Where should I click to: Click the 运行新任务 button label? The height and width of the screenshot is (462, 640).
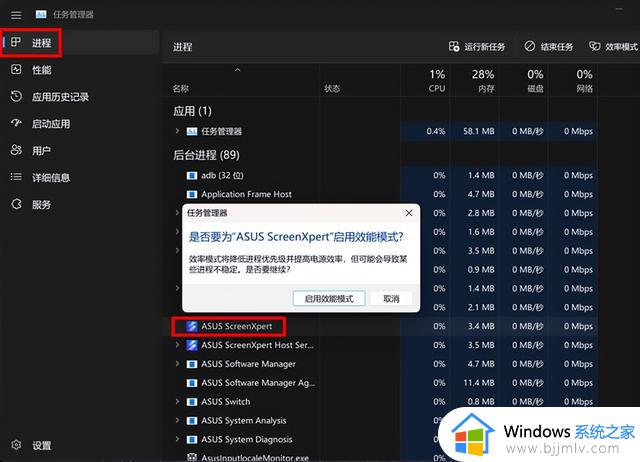(x=485, y=47)
